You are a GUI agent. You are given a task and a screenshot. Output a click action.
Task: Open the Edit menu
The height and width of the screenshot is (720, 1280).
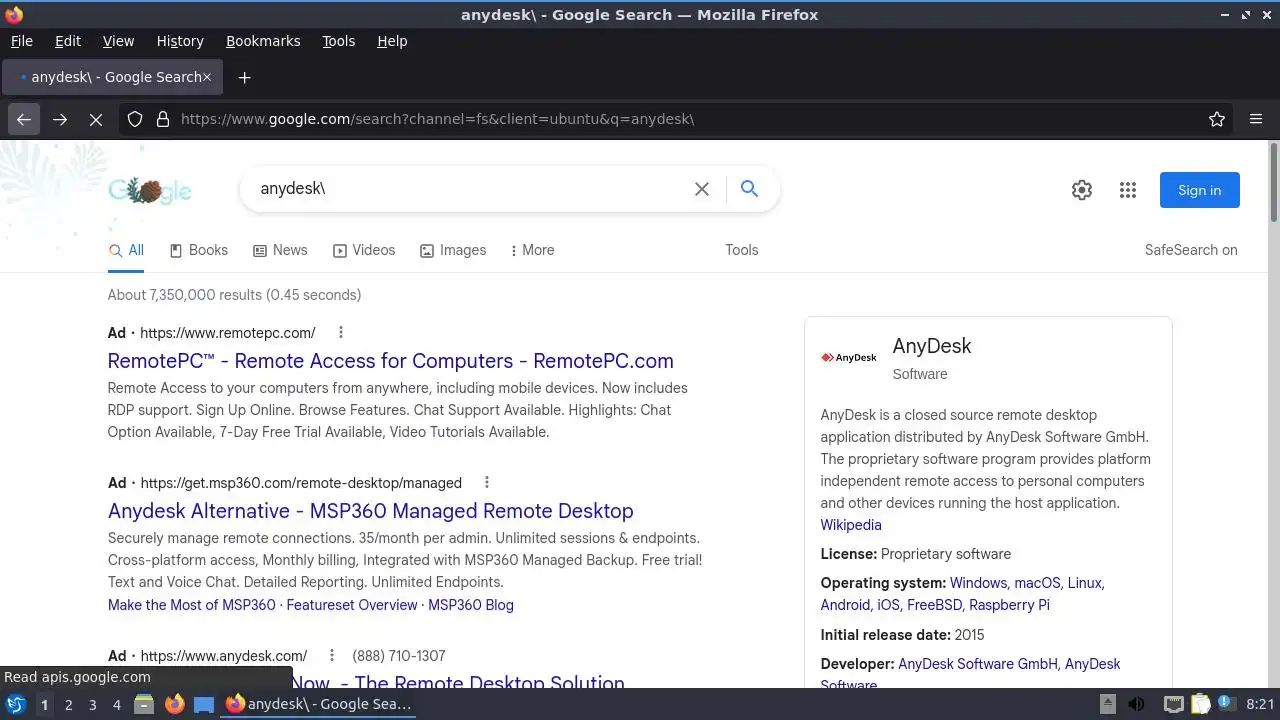(x=68, y=41)
